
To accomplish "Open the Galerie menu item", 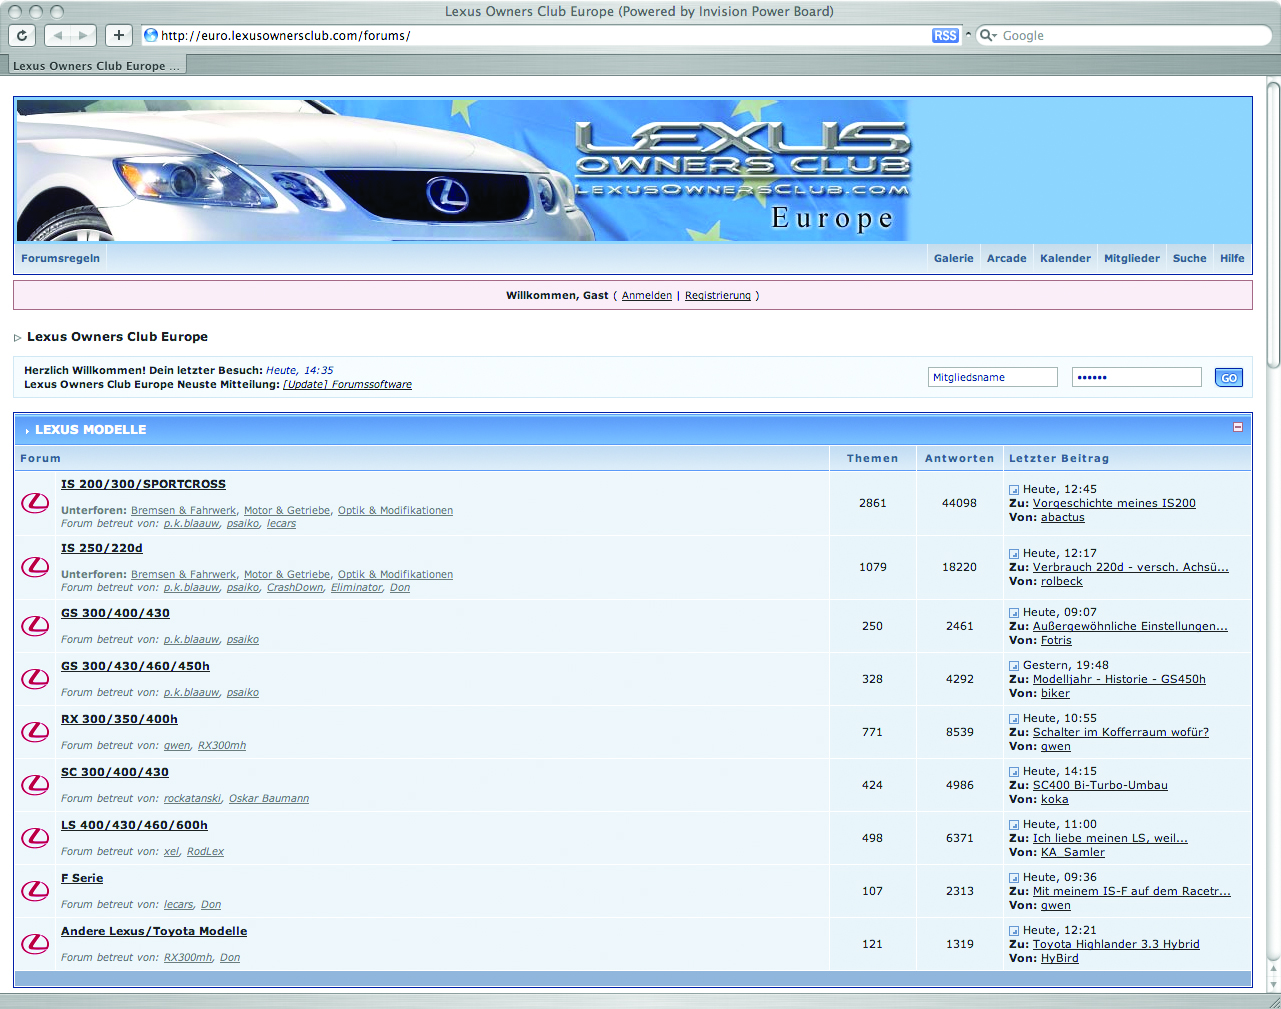I will (954, 258).
